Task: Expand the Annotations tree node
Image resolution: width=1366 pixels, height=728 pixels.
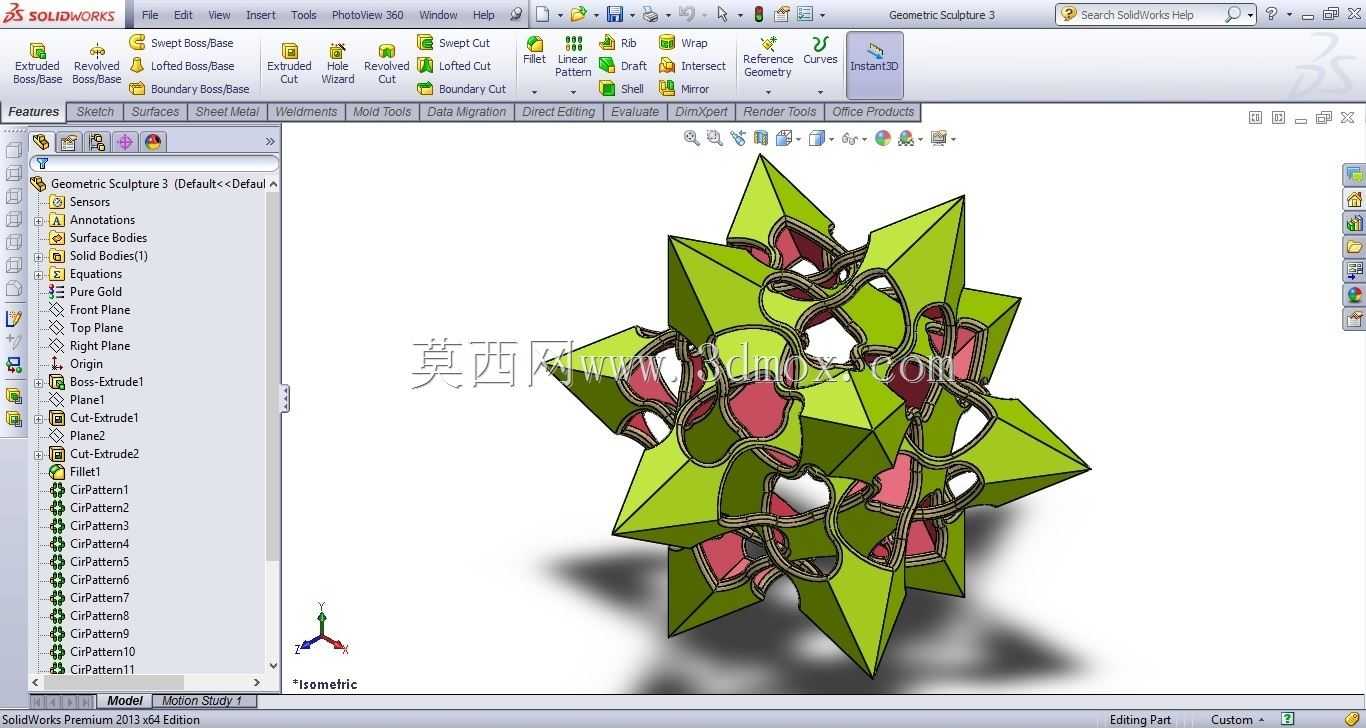Action: click(x=39, y=220)
